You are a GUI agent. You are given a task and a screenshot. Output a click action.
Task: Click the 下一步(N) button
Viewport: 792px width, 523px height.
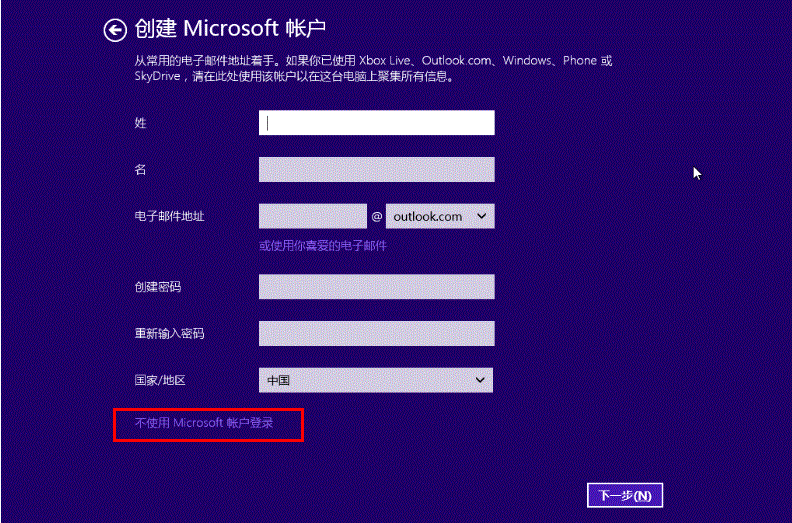point(625,495)
